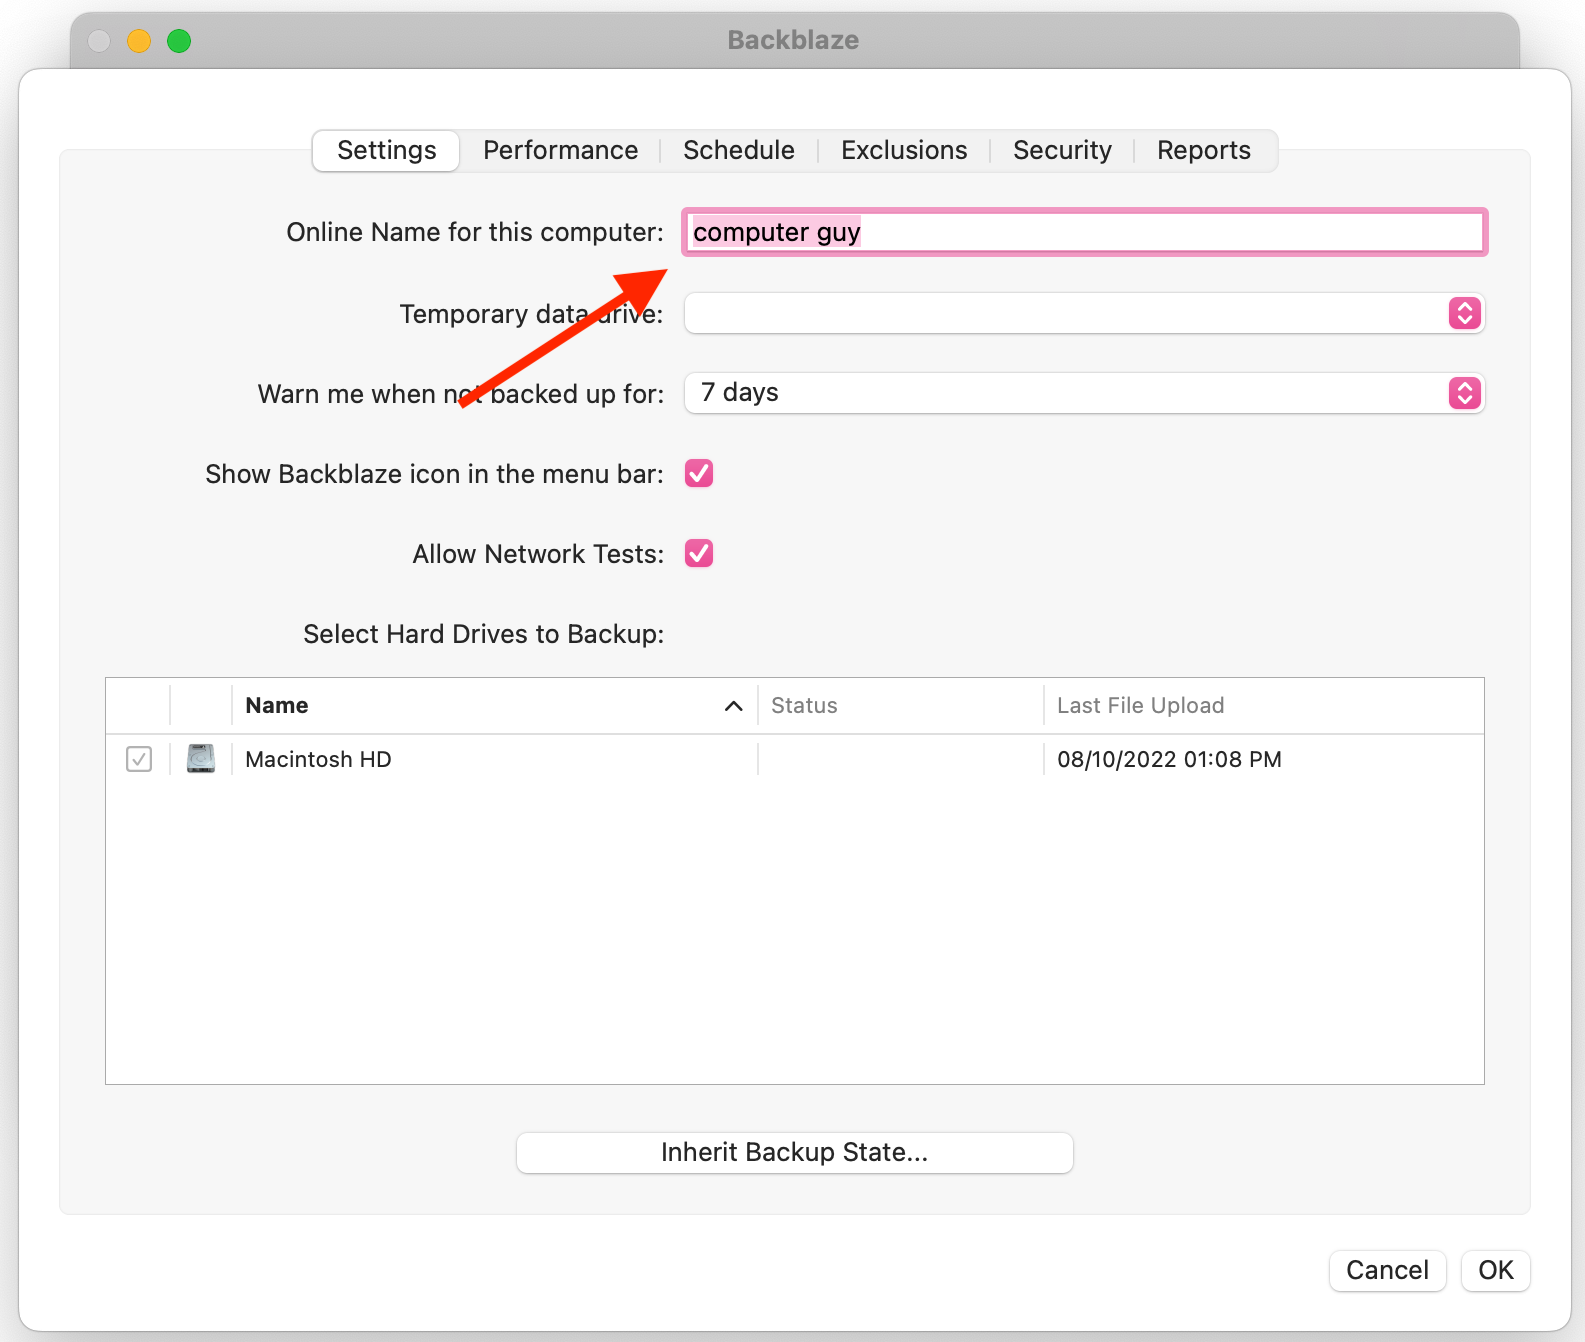1585x1342 pixels.
Task: Click the Macintosh HD drive icon
Action: tap(201, 759)
